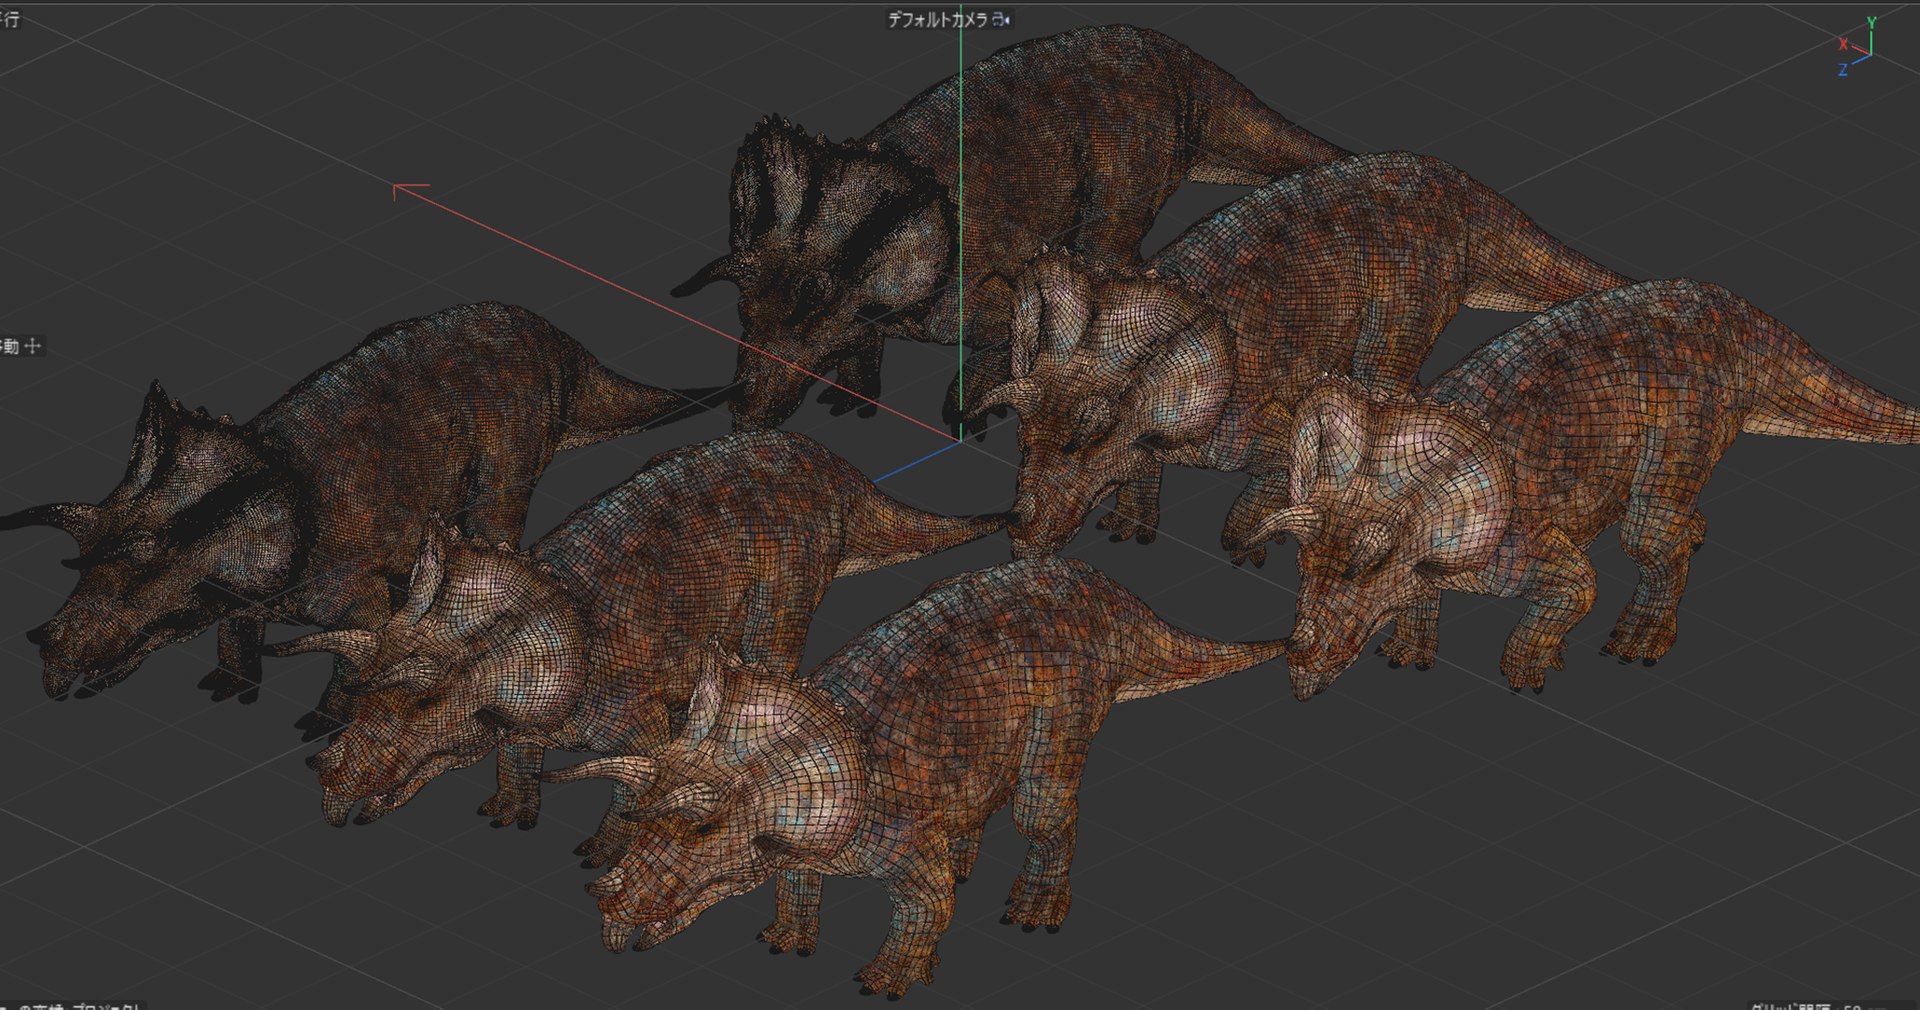Click the blue Z label on axis gizmo
Viewport: 1920px width, 1010px height.
[1842, 70]
